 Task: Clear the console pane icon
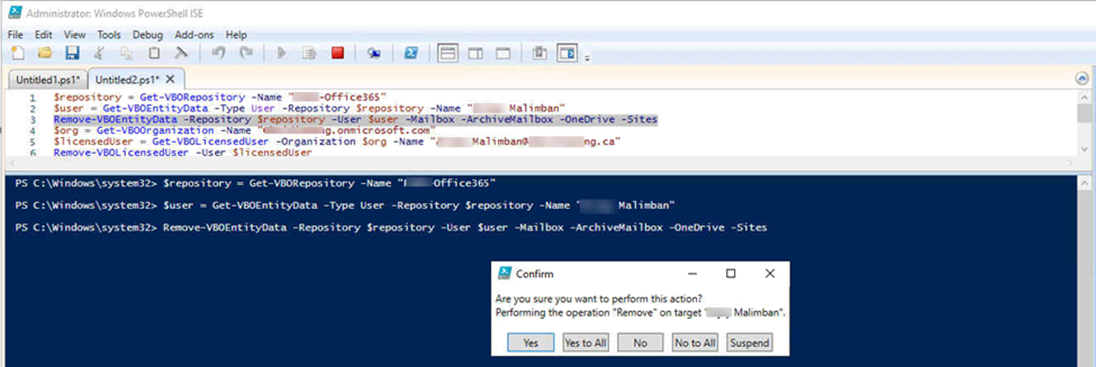pyautogui.click(x=181, y=53)
